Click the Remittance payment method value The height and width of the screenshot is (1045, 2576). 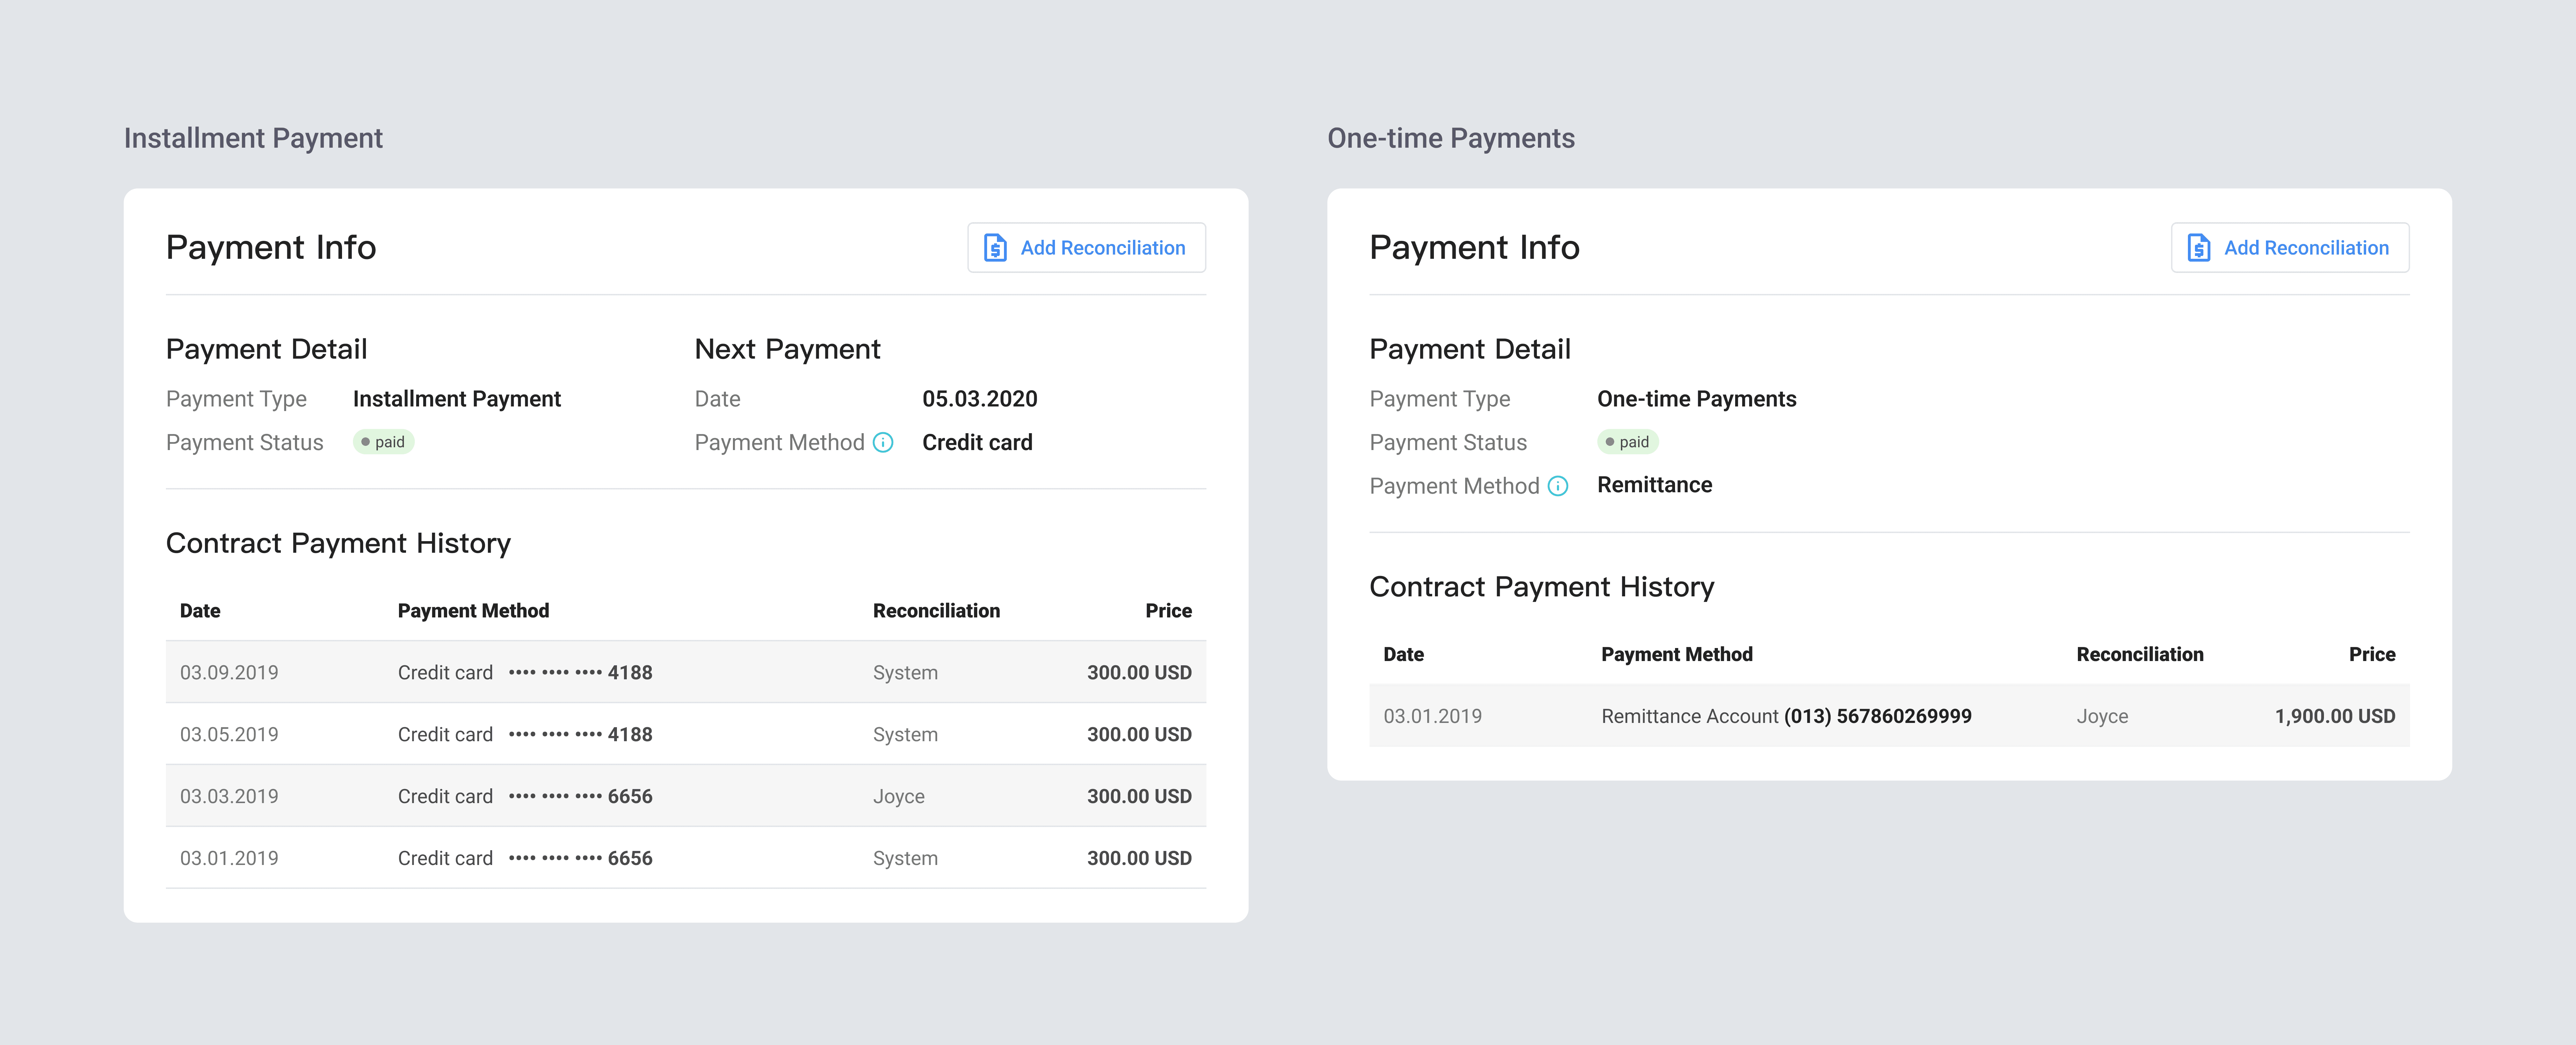(1655, 485)
